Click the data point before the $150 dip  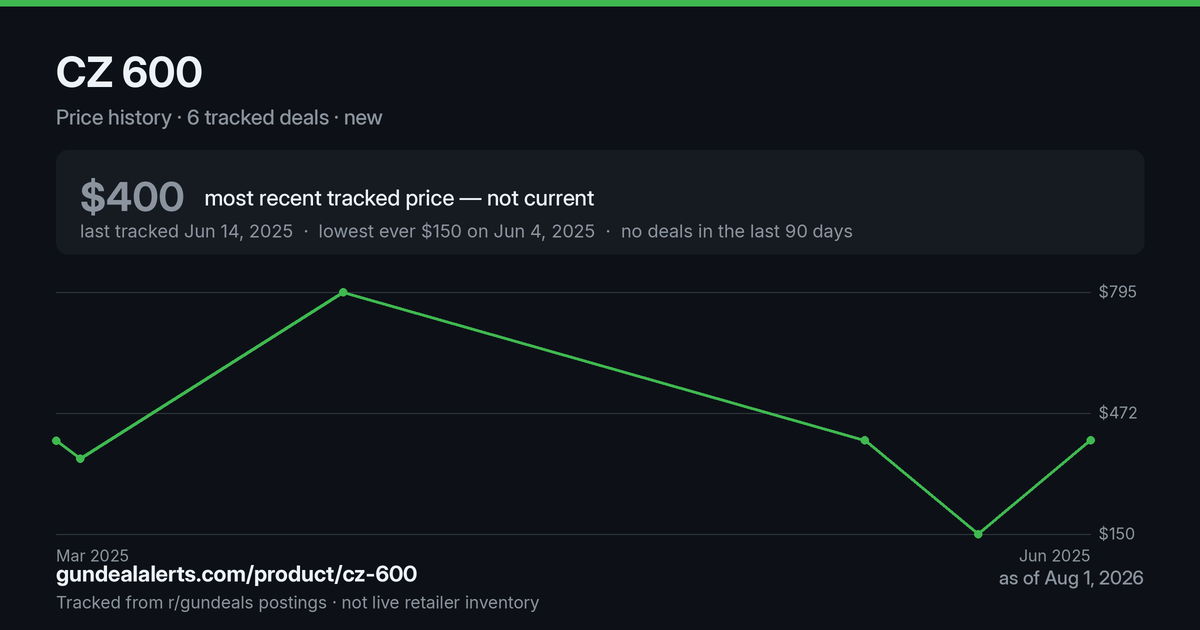click(x=865, y=440)
